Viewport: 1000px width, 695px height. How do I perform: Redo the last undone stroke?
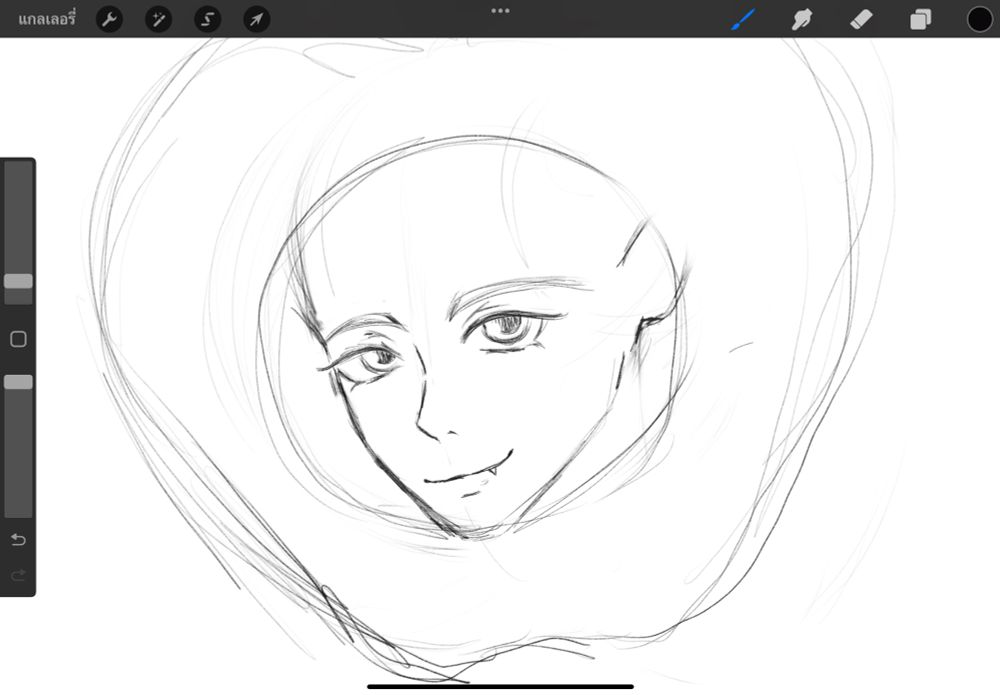[18, 575]
